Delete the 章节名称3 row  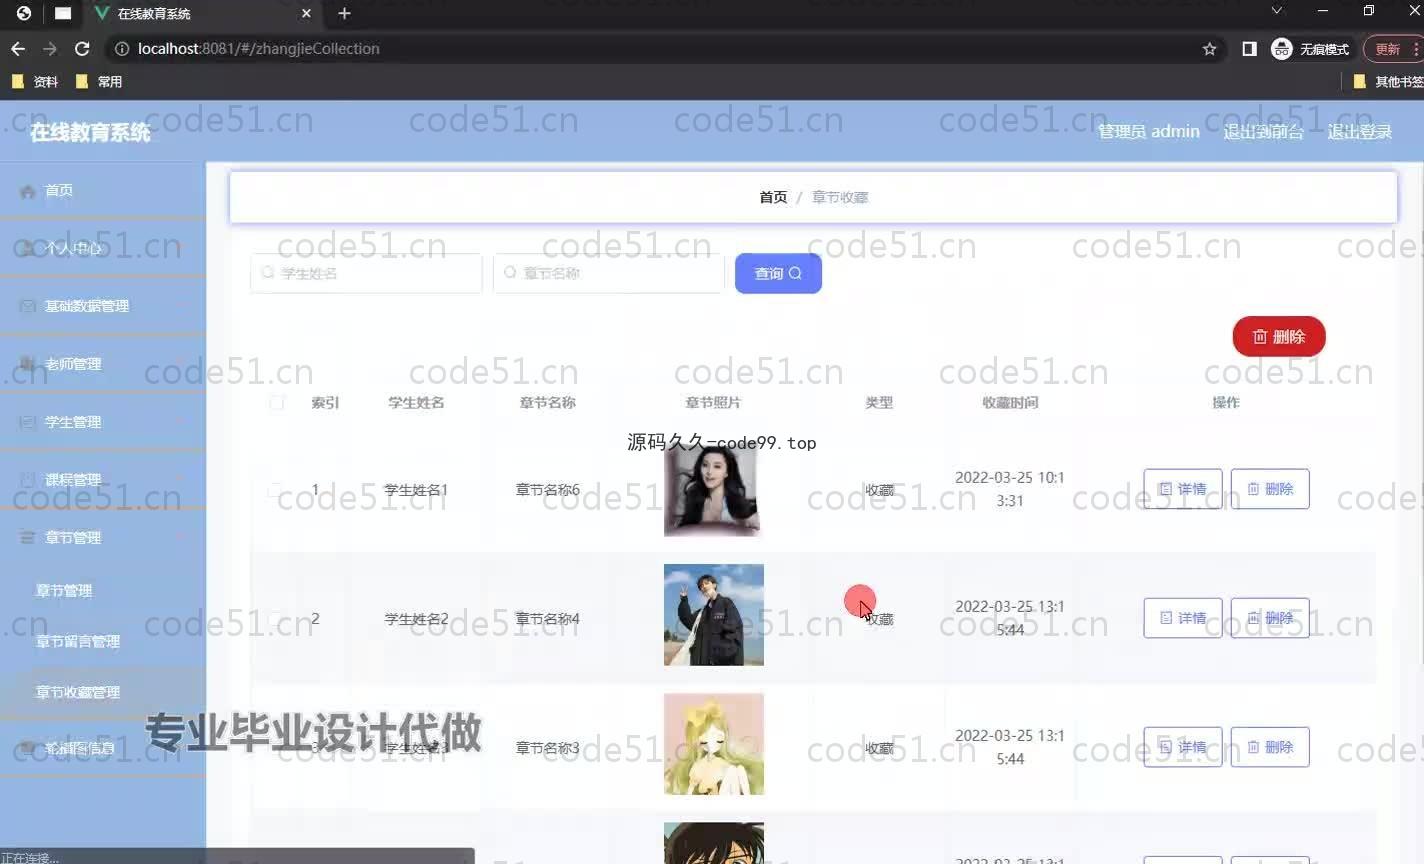click(x=1270, y=747)
